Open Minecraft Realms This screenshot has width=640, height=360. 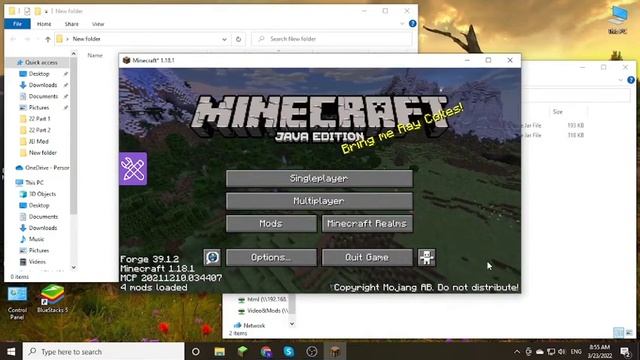(x=367, y=224)
